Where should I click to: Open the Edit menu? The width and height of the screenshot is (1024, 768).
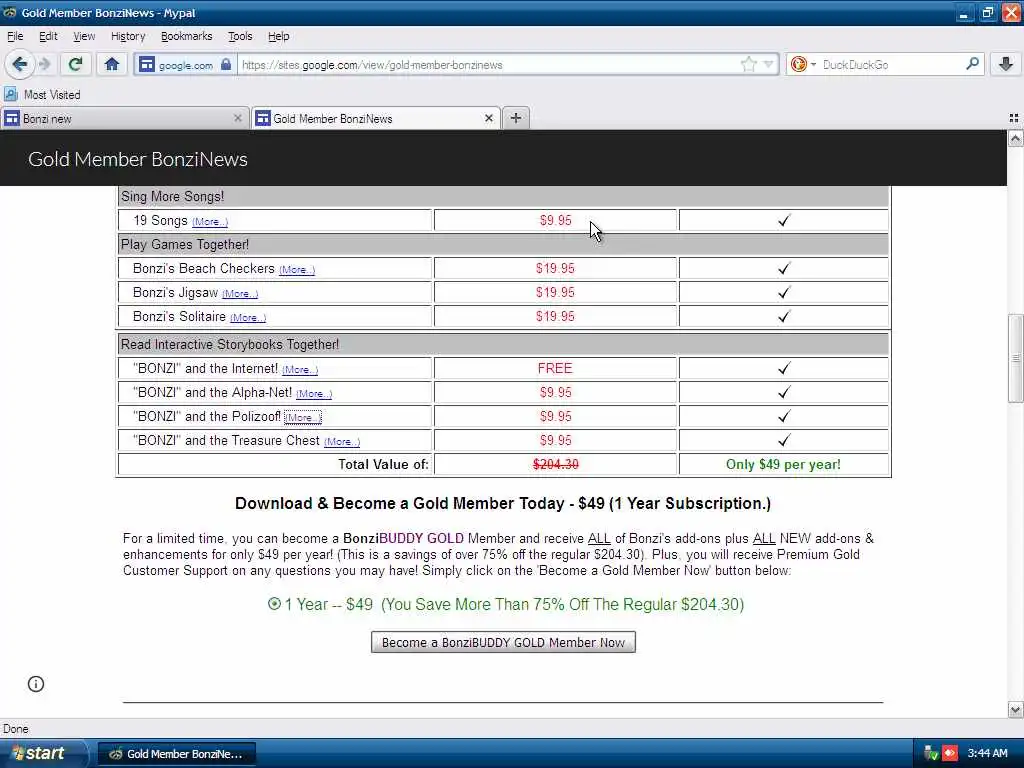click(48, 36)
